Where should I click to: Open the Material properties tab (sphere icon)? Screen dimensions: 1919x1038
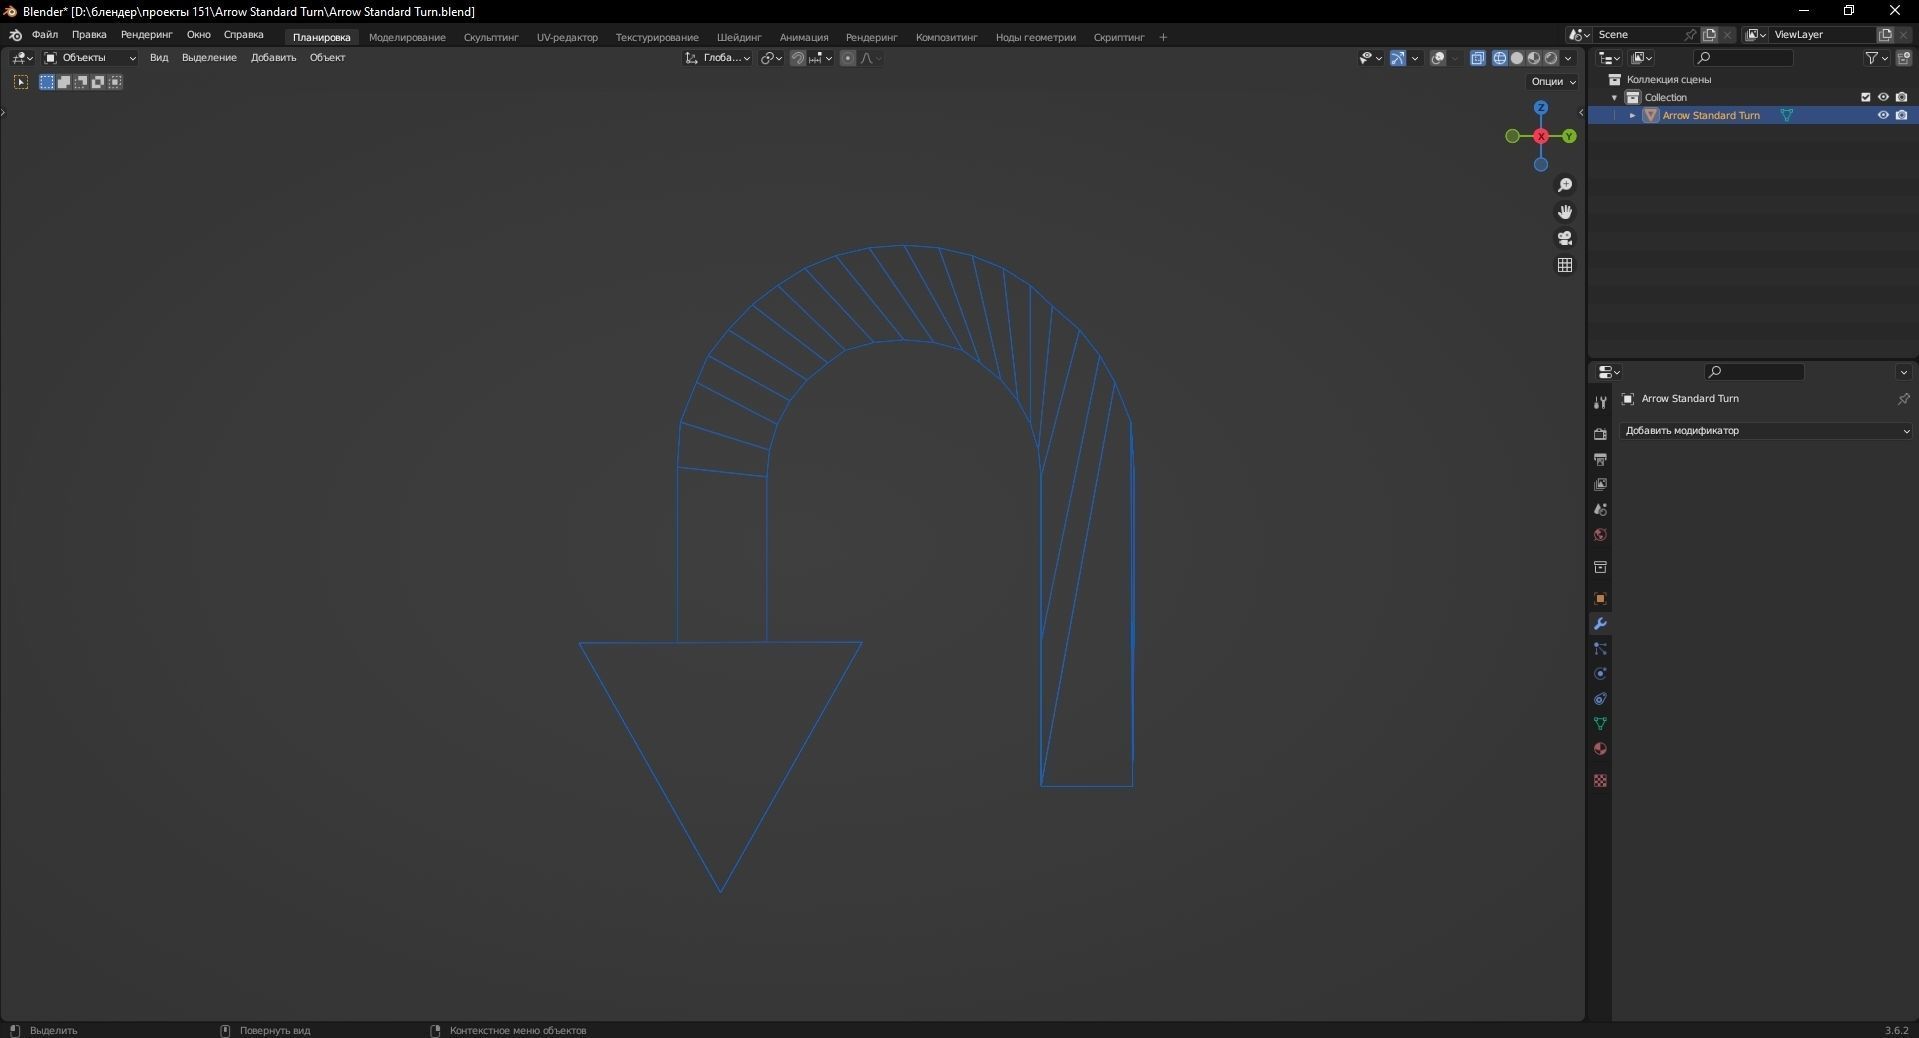[x=1600, y=748]
